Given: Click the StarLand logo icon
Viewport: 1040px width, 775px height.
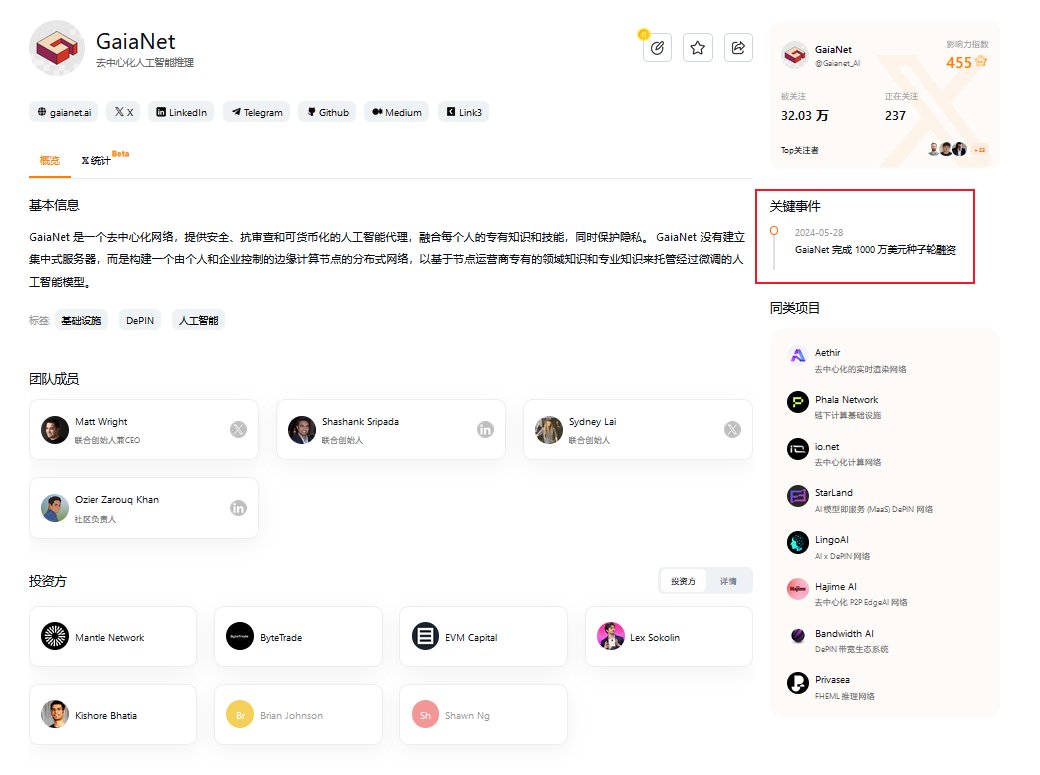Looking at the screenshot, I should 798,496.
